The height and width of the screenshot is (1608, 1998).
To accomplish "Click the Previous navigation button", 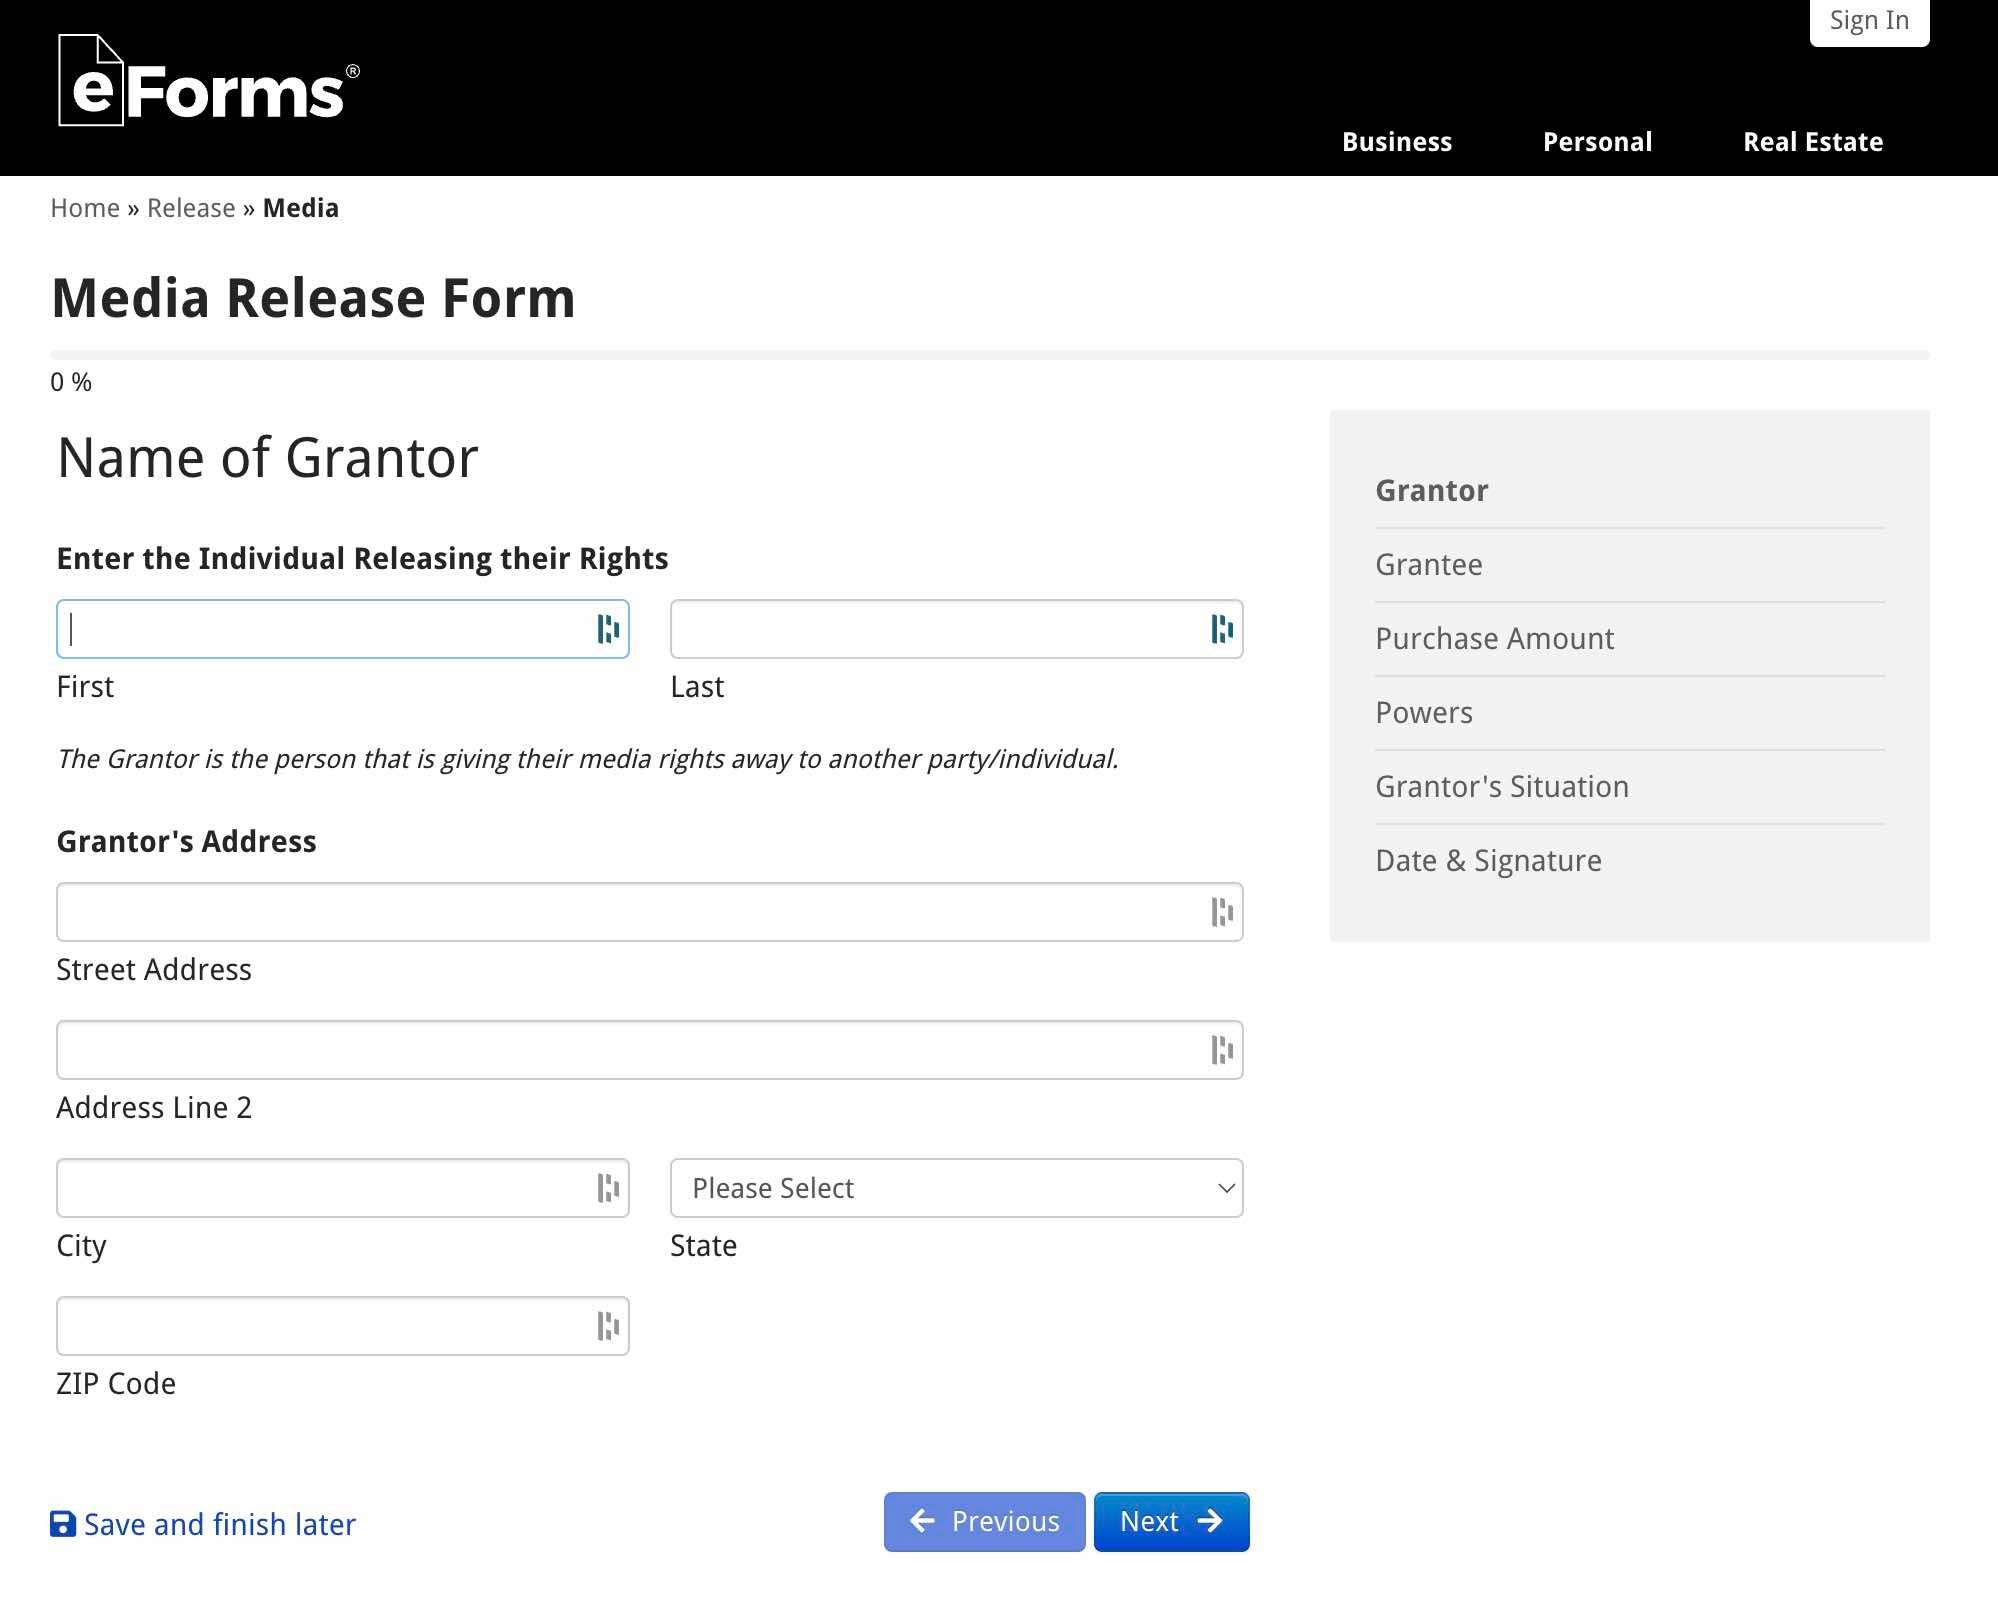I will click(984, 1521).
